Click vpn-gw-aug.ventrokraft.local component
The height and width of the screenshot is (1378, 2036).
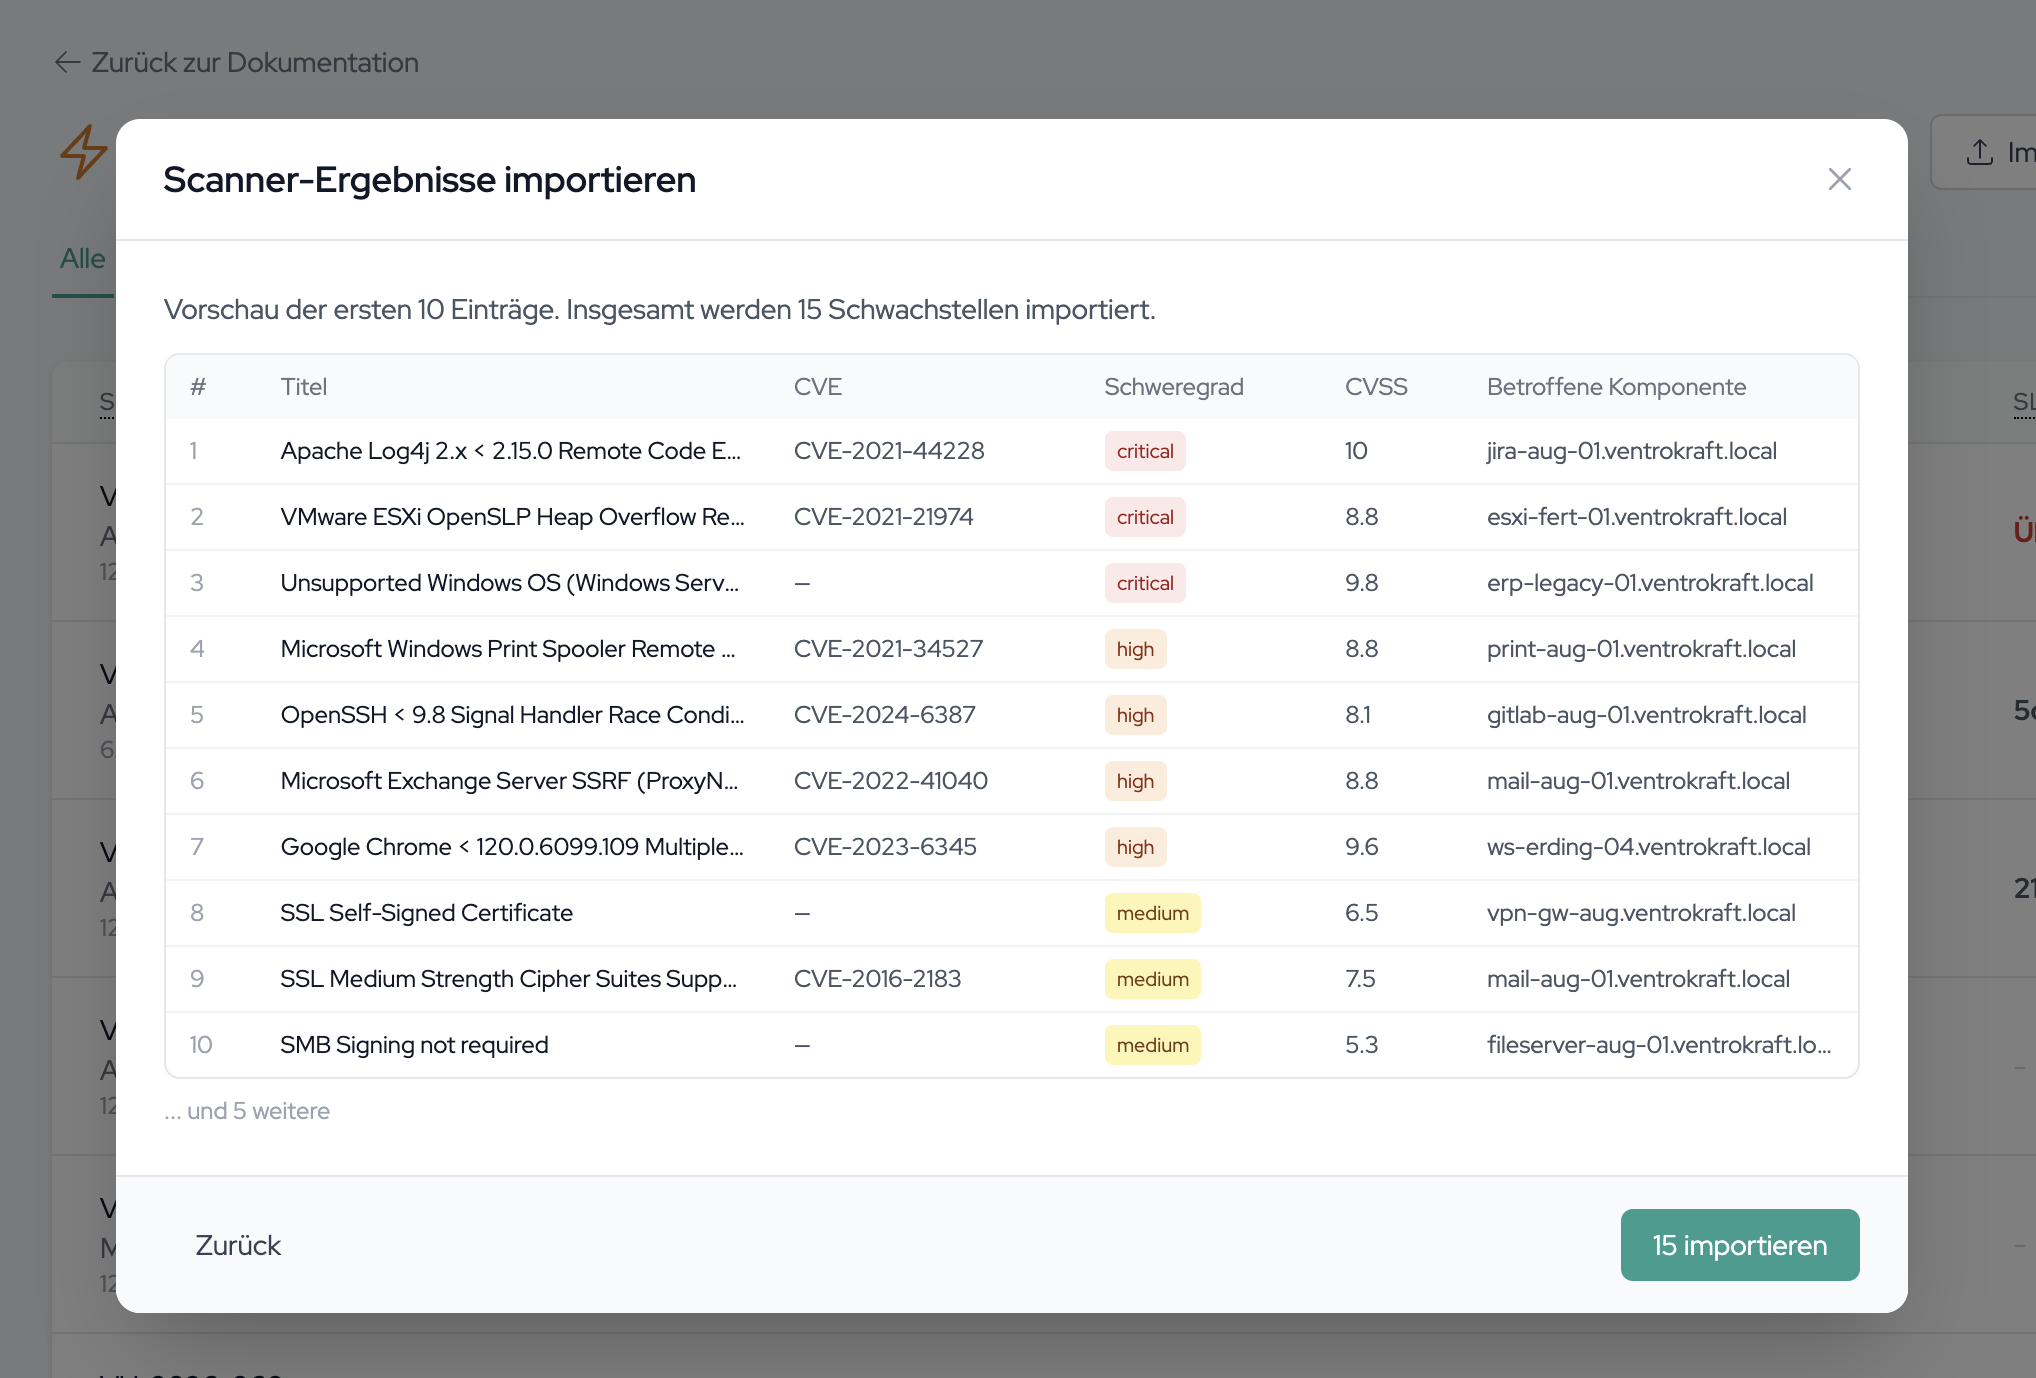1641,913
